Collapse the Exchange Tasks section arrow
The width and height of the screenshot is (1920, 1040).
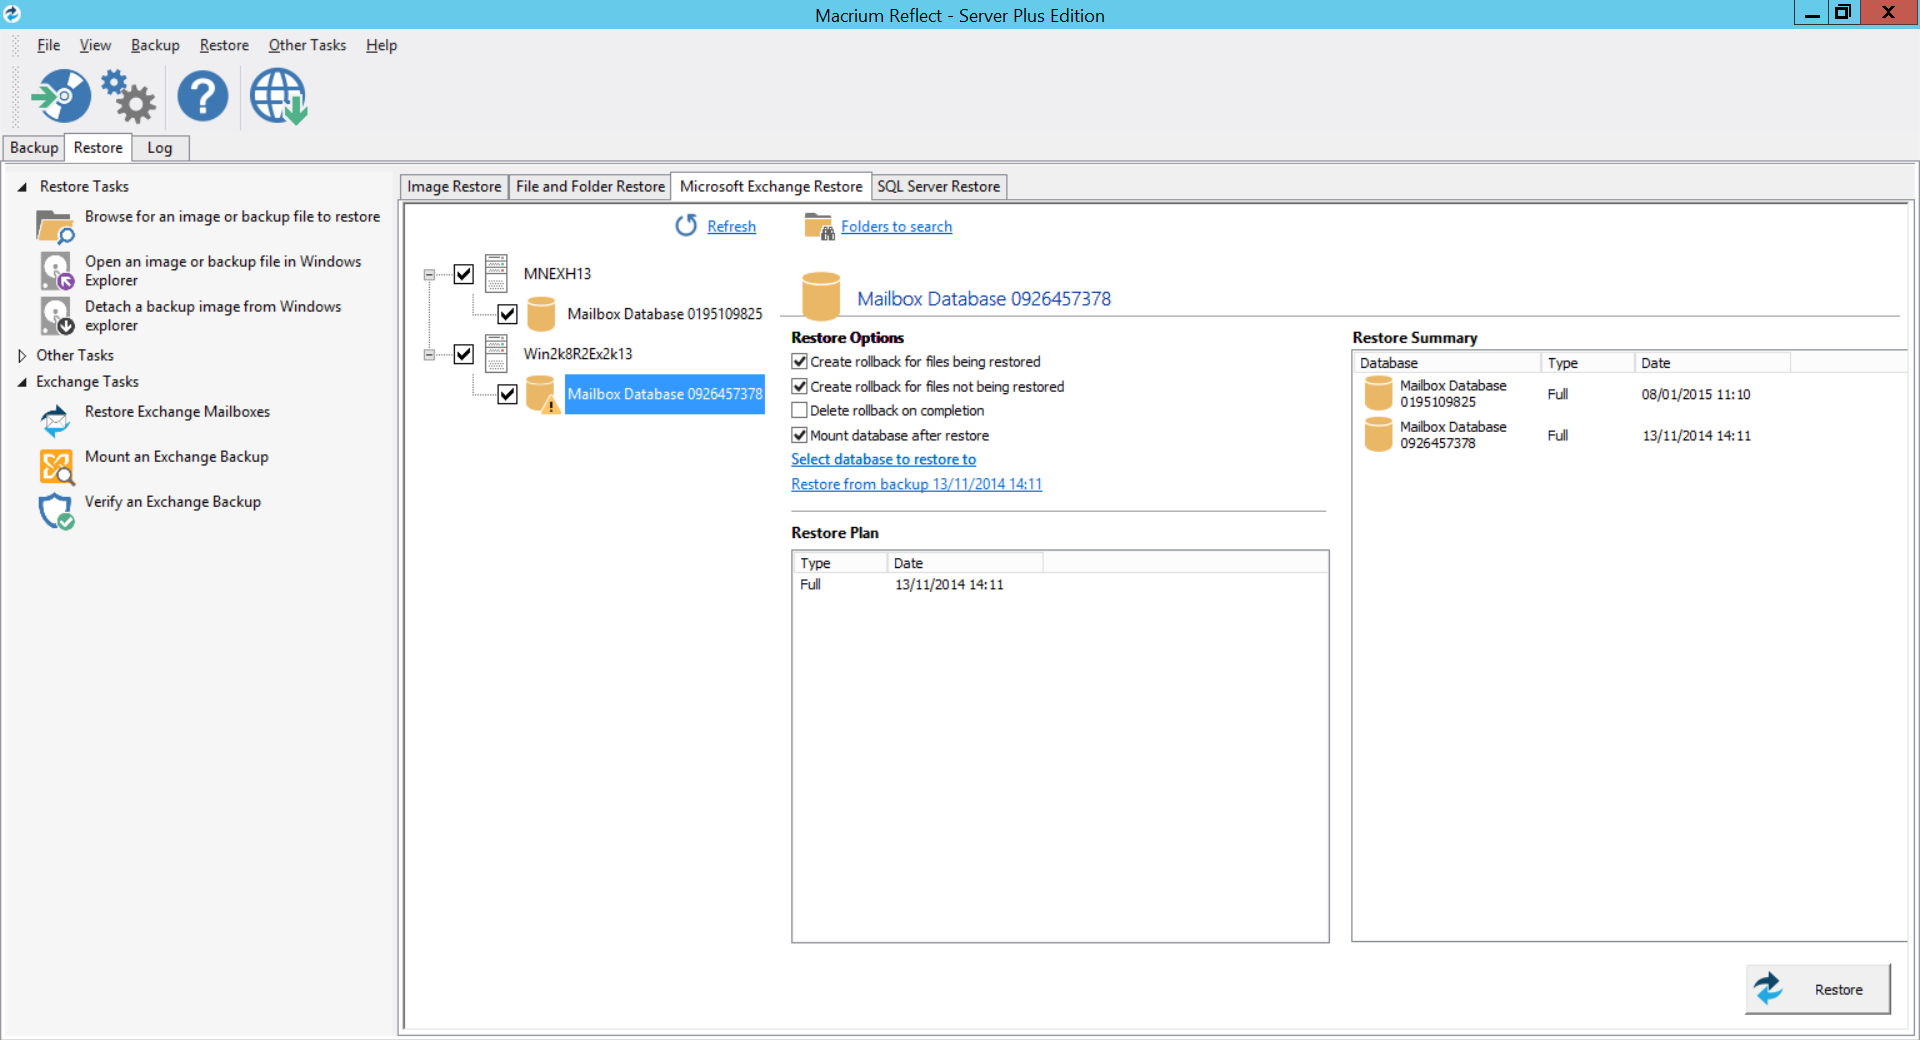22,382
